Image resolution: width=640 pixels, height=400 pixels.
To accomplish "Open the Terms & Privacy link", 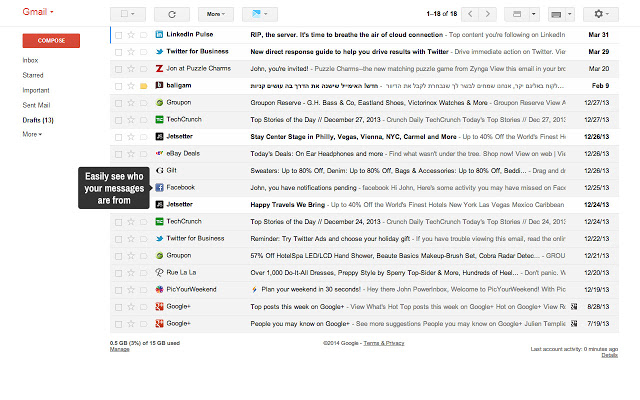I will point(384,343).
